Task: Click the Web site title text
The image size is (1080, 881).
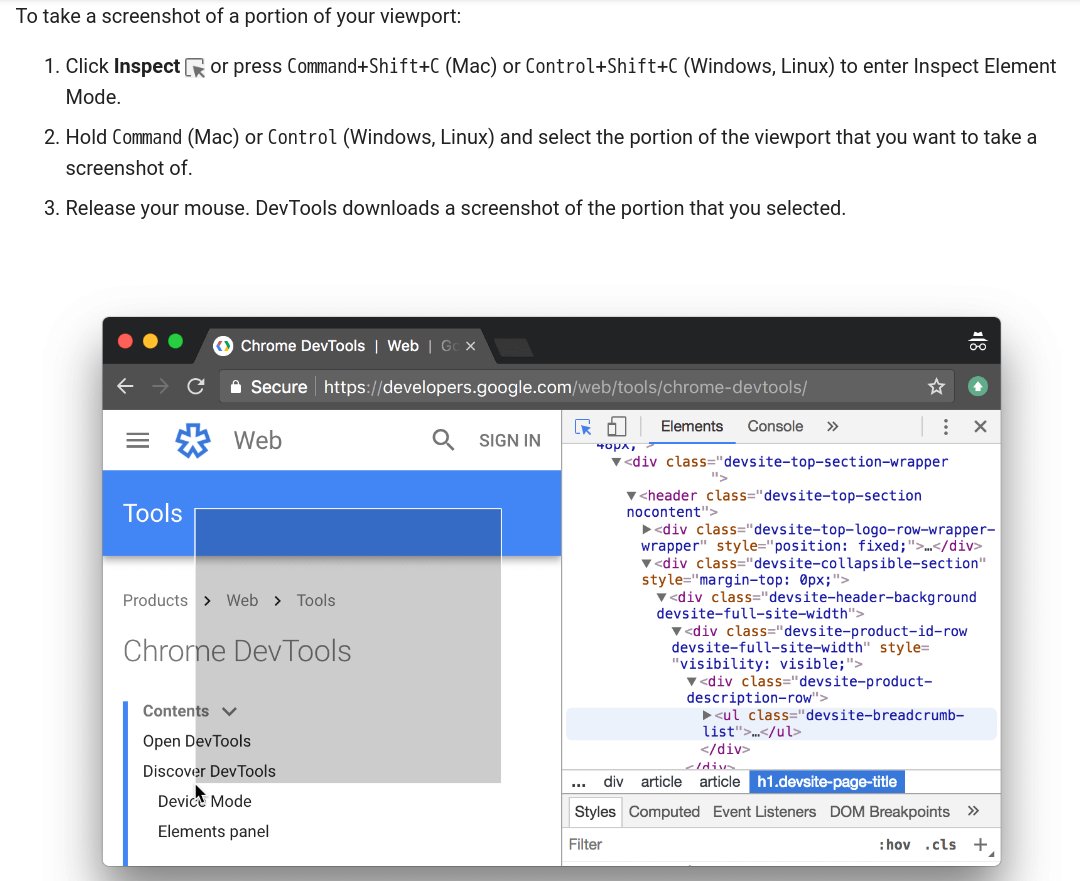Action: coord(258,440)
